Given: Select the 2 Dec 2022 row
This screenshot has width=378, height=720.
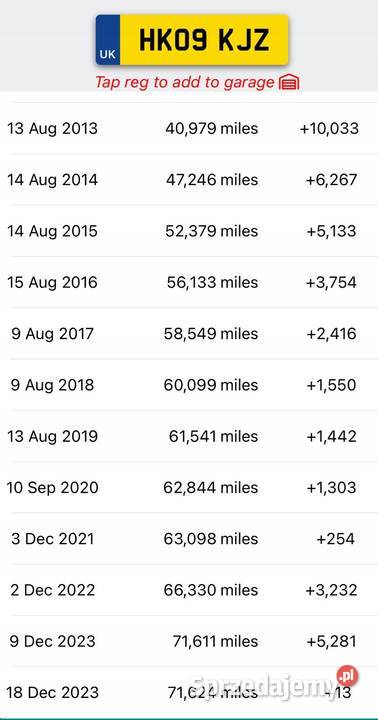Looking at the screenshot, I should [189, 590].
